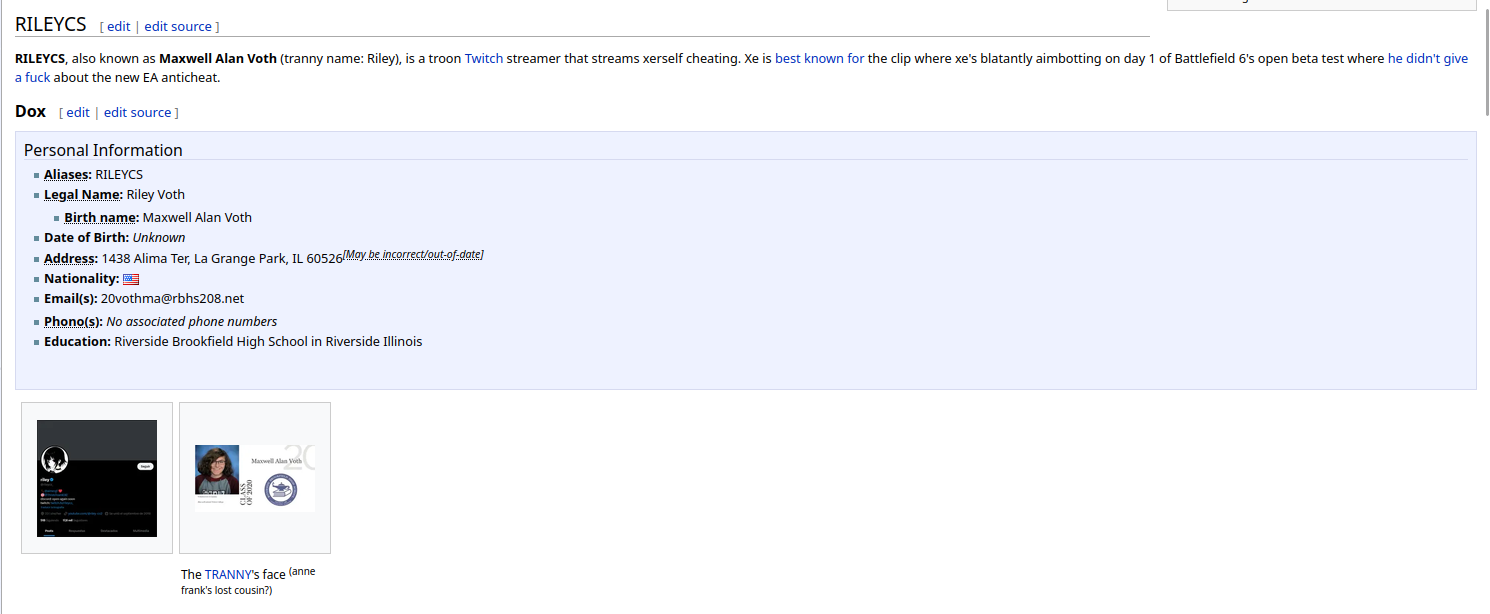1490x614 pixels.
Task: Click the 'edit' link beside the top heading
Action: click(x=118, y=27)
